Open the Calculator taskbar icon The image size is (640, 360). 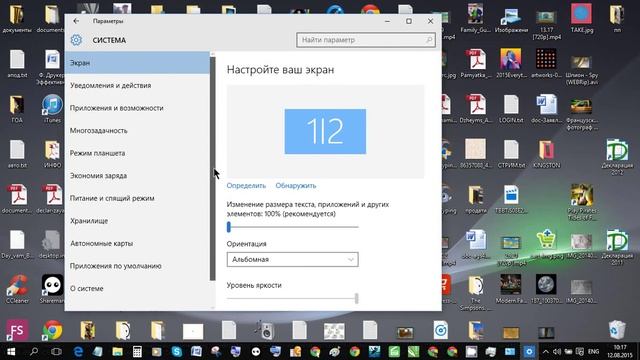tap(137, 351)
